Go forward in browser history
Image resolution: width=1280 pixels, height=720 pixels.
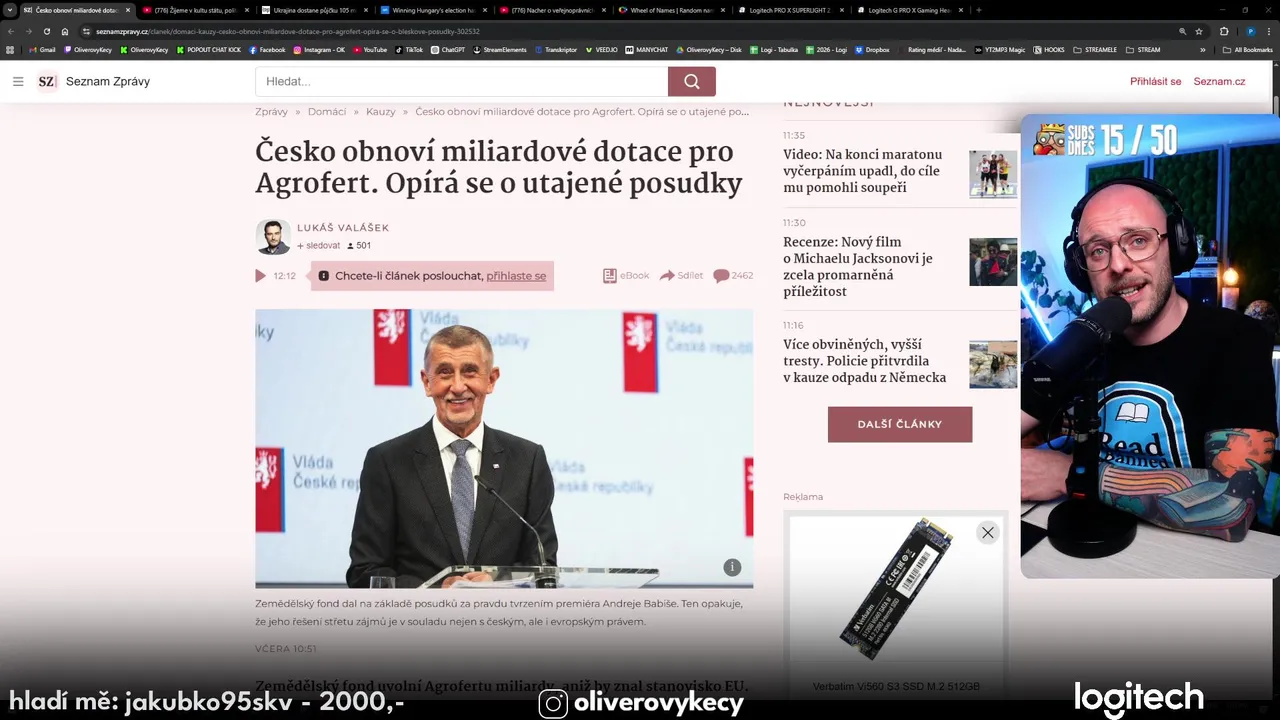coord(29,31)
